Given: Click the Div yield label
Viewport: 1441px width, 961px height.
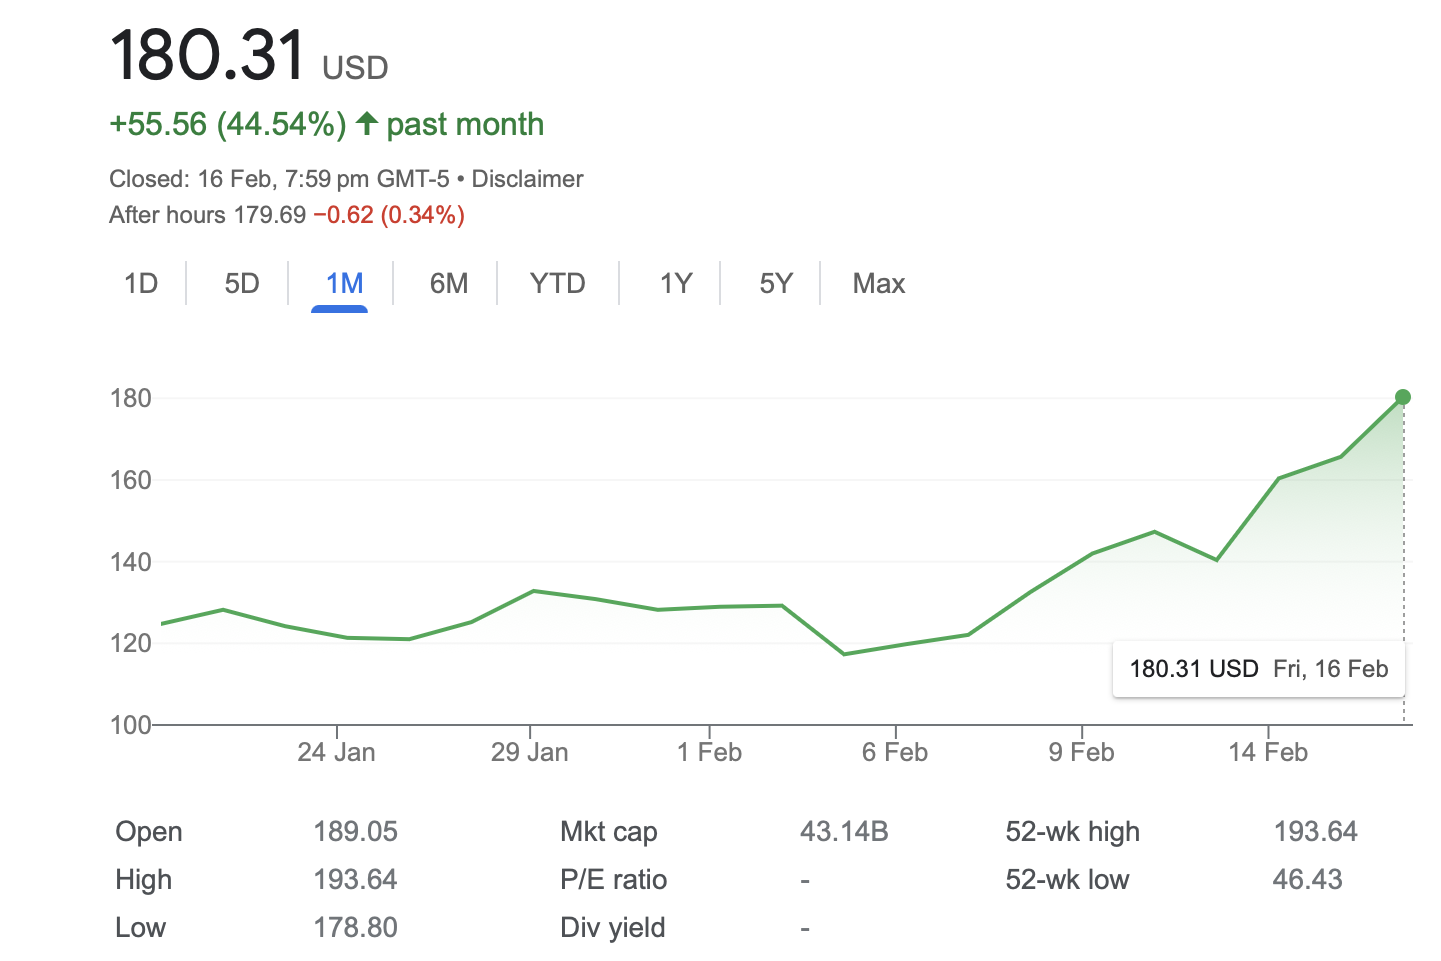Looking at the screenshot, I should [x=612, y=928].
